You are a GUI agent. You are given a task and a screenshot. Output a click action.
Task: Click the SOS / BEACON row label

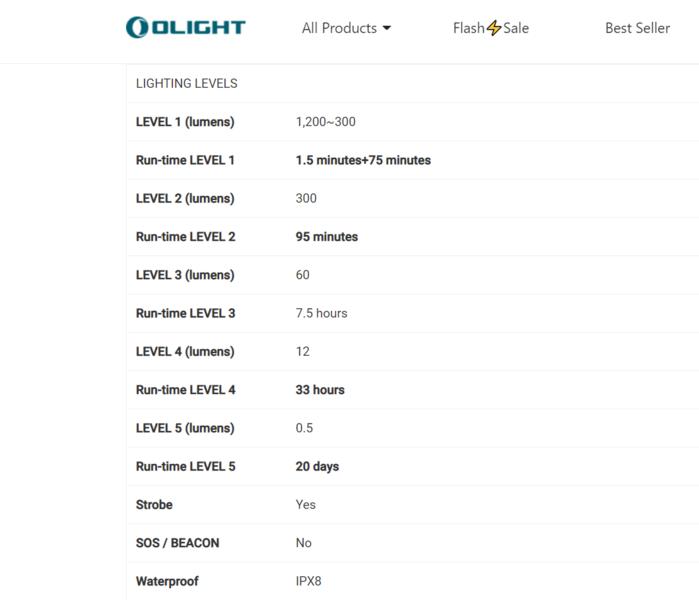click(177, 543)
